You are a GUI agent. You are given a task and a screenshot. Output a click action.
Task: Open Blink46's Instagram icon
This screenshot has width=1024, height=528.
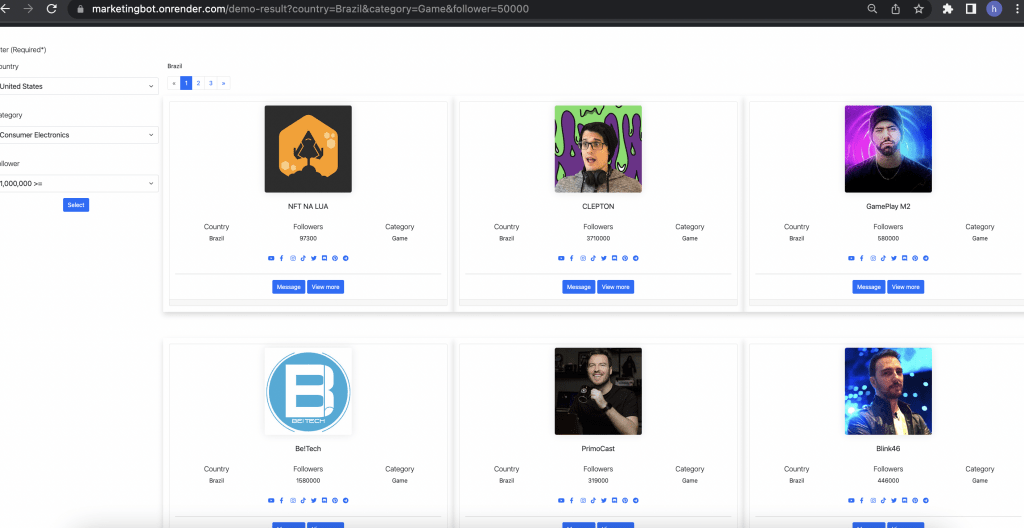(873, 501)
